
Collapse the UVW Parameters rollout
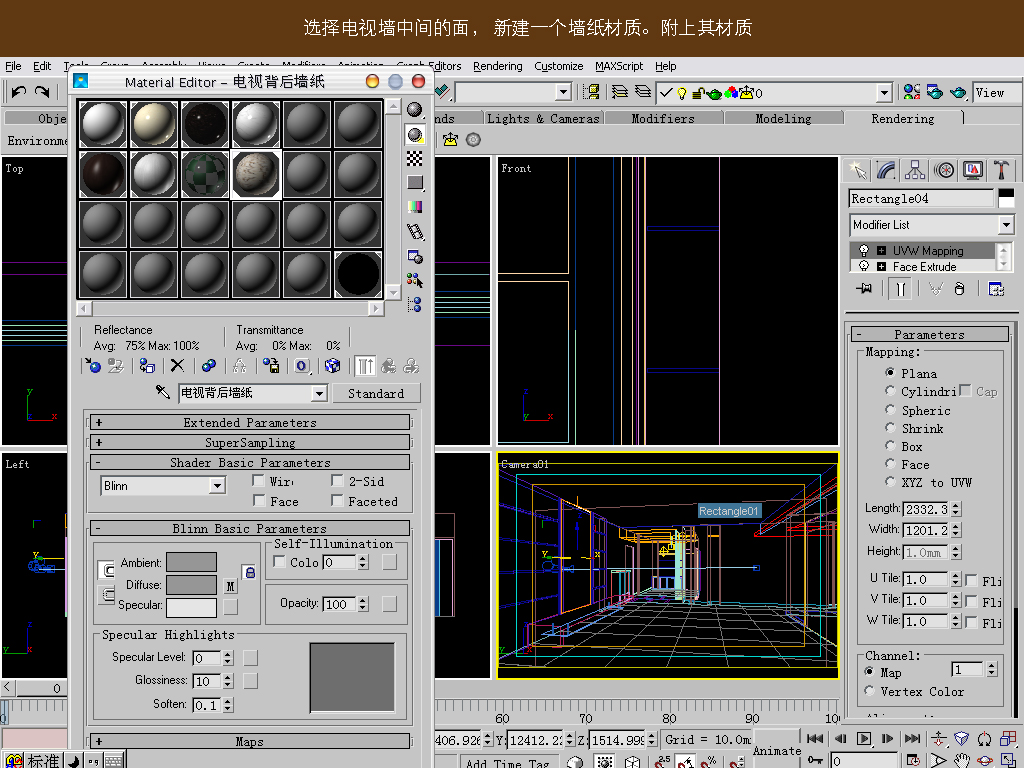click(x=929, y=334)
